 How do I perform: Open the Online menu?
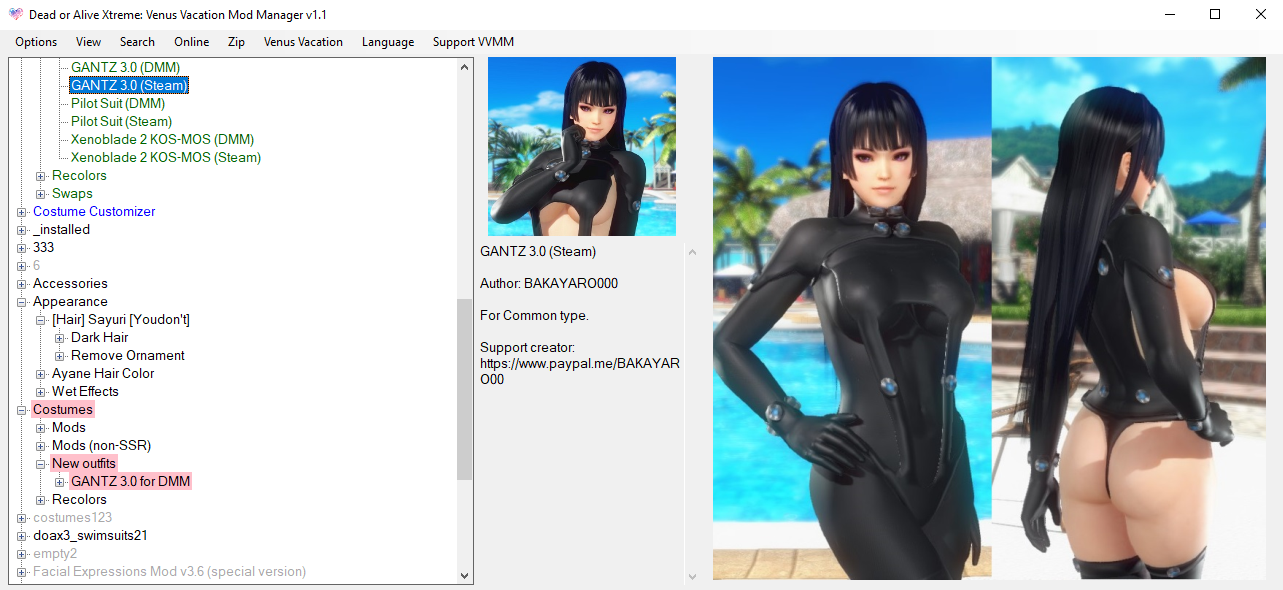coord(191,42)
